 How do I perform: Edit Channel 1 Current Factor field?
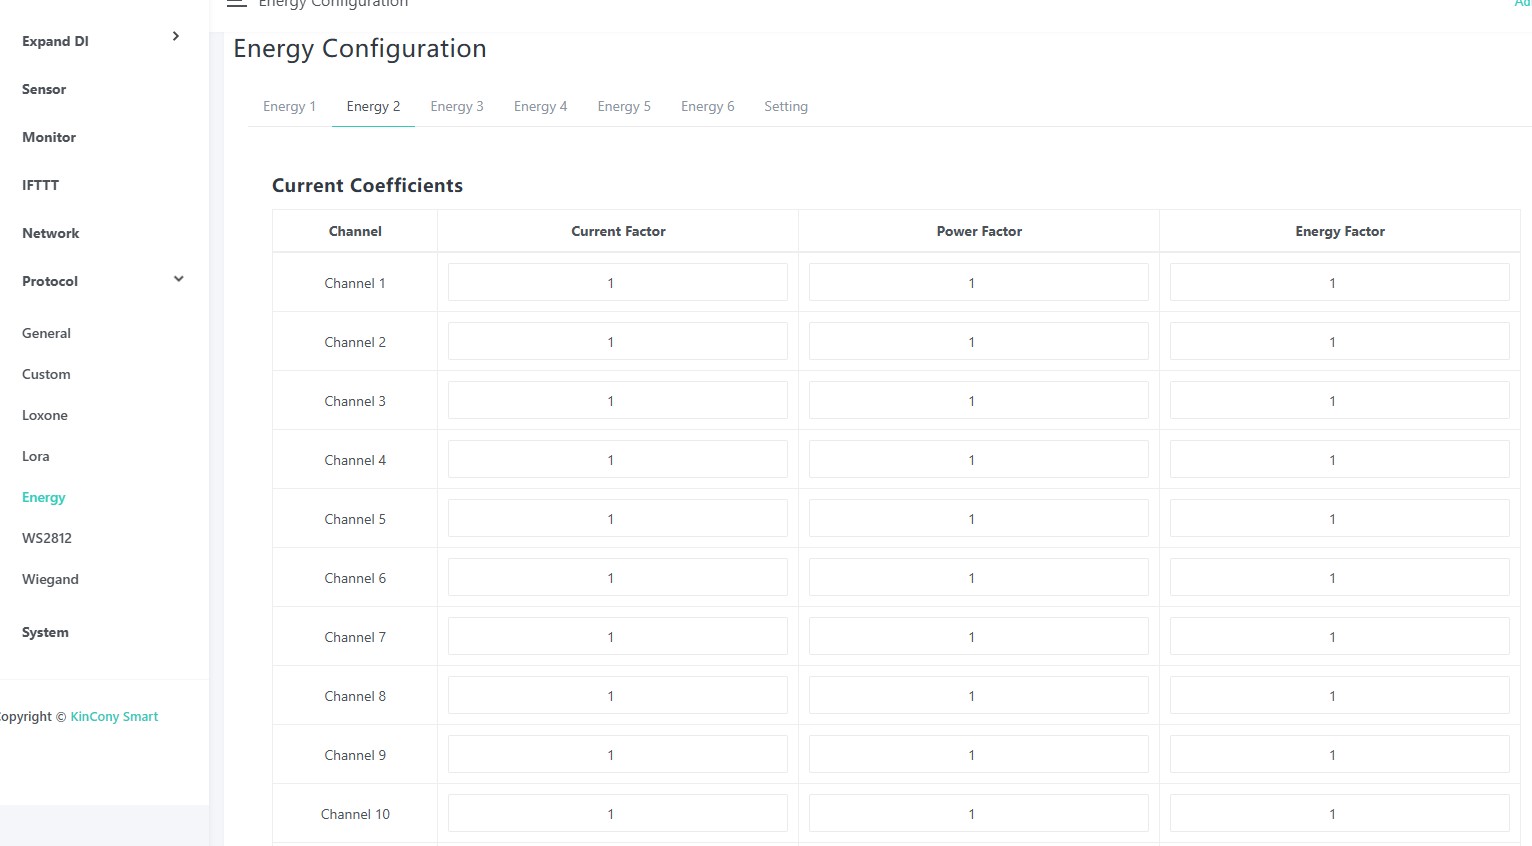click(x=618, y=282)
